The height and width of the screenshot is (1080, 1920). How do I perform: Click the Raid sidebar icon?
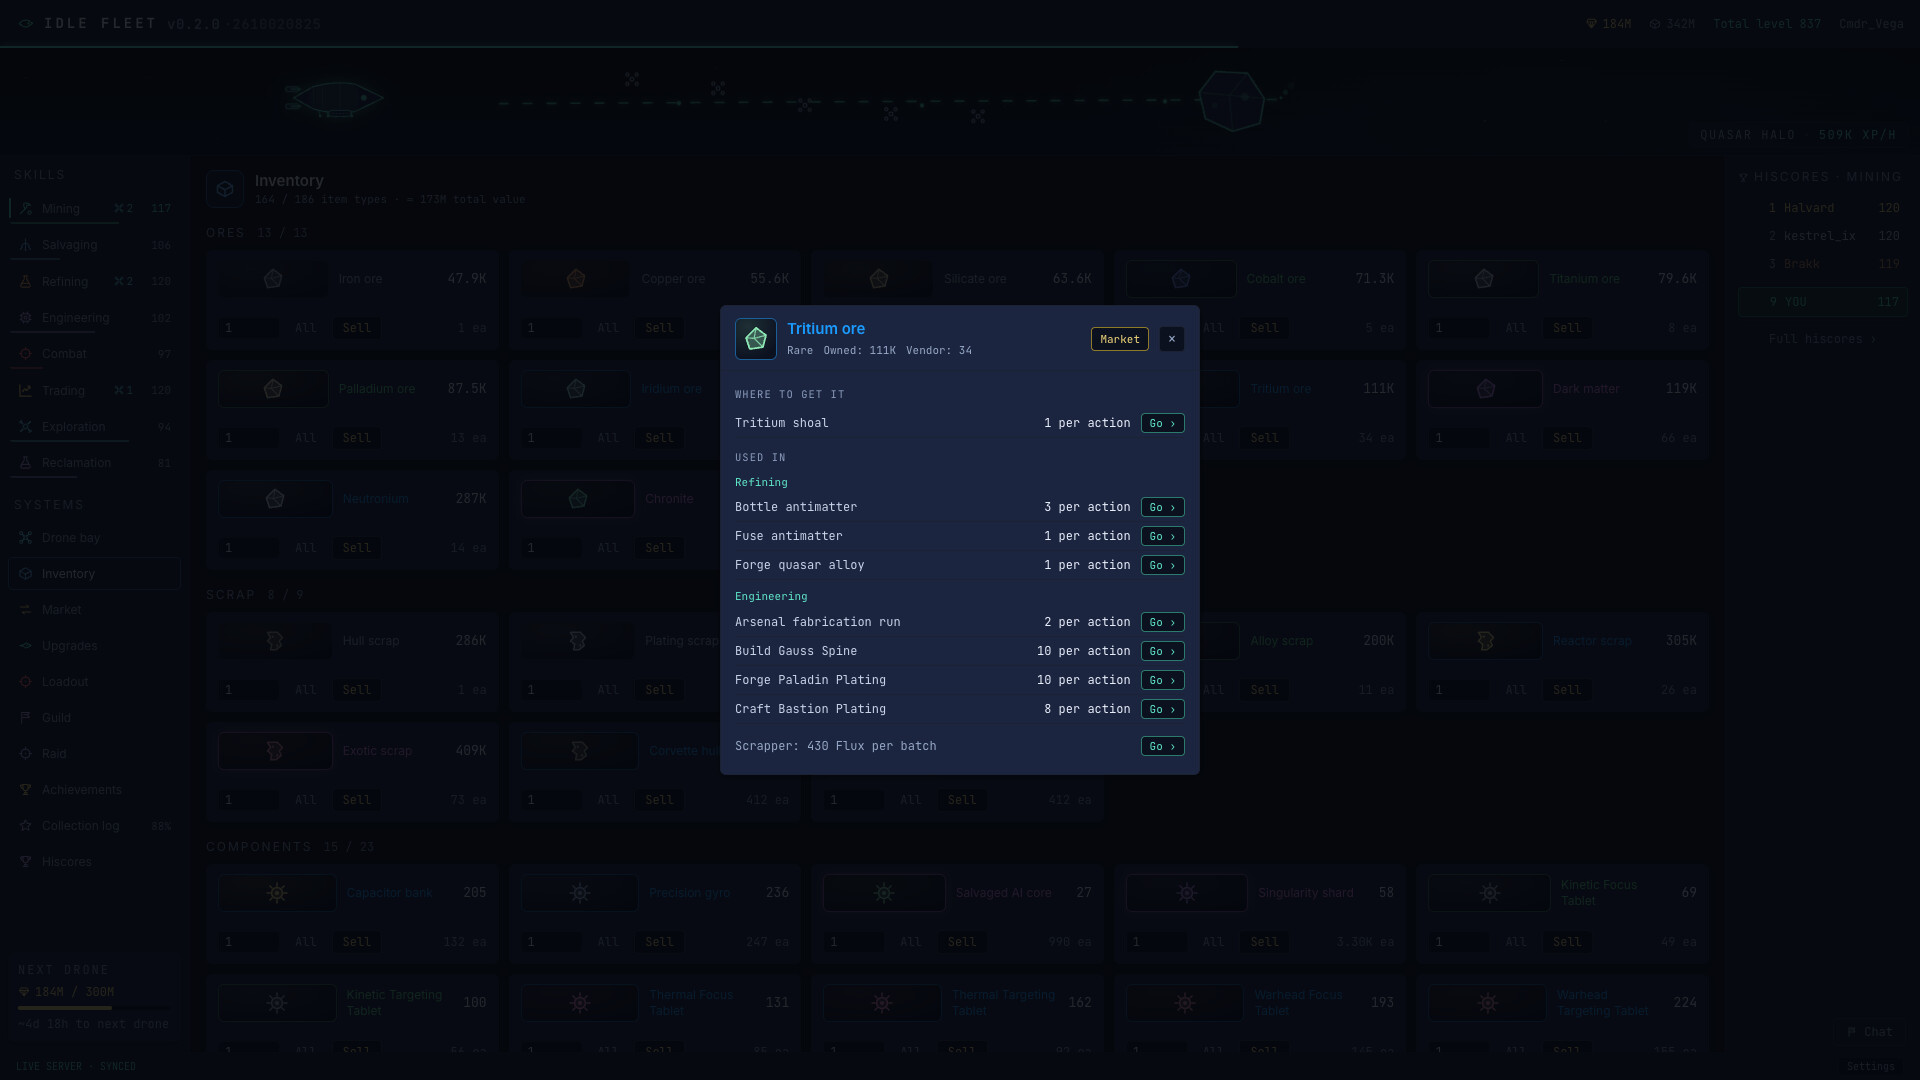[x=26, y=754]
